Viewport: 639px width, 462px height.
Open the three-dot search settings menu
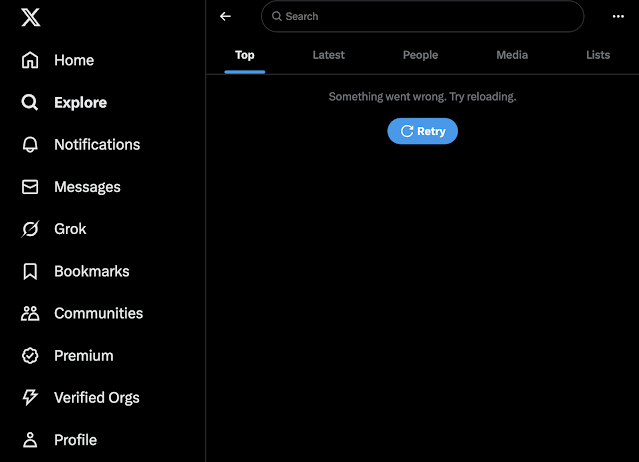coord(618,16)
